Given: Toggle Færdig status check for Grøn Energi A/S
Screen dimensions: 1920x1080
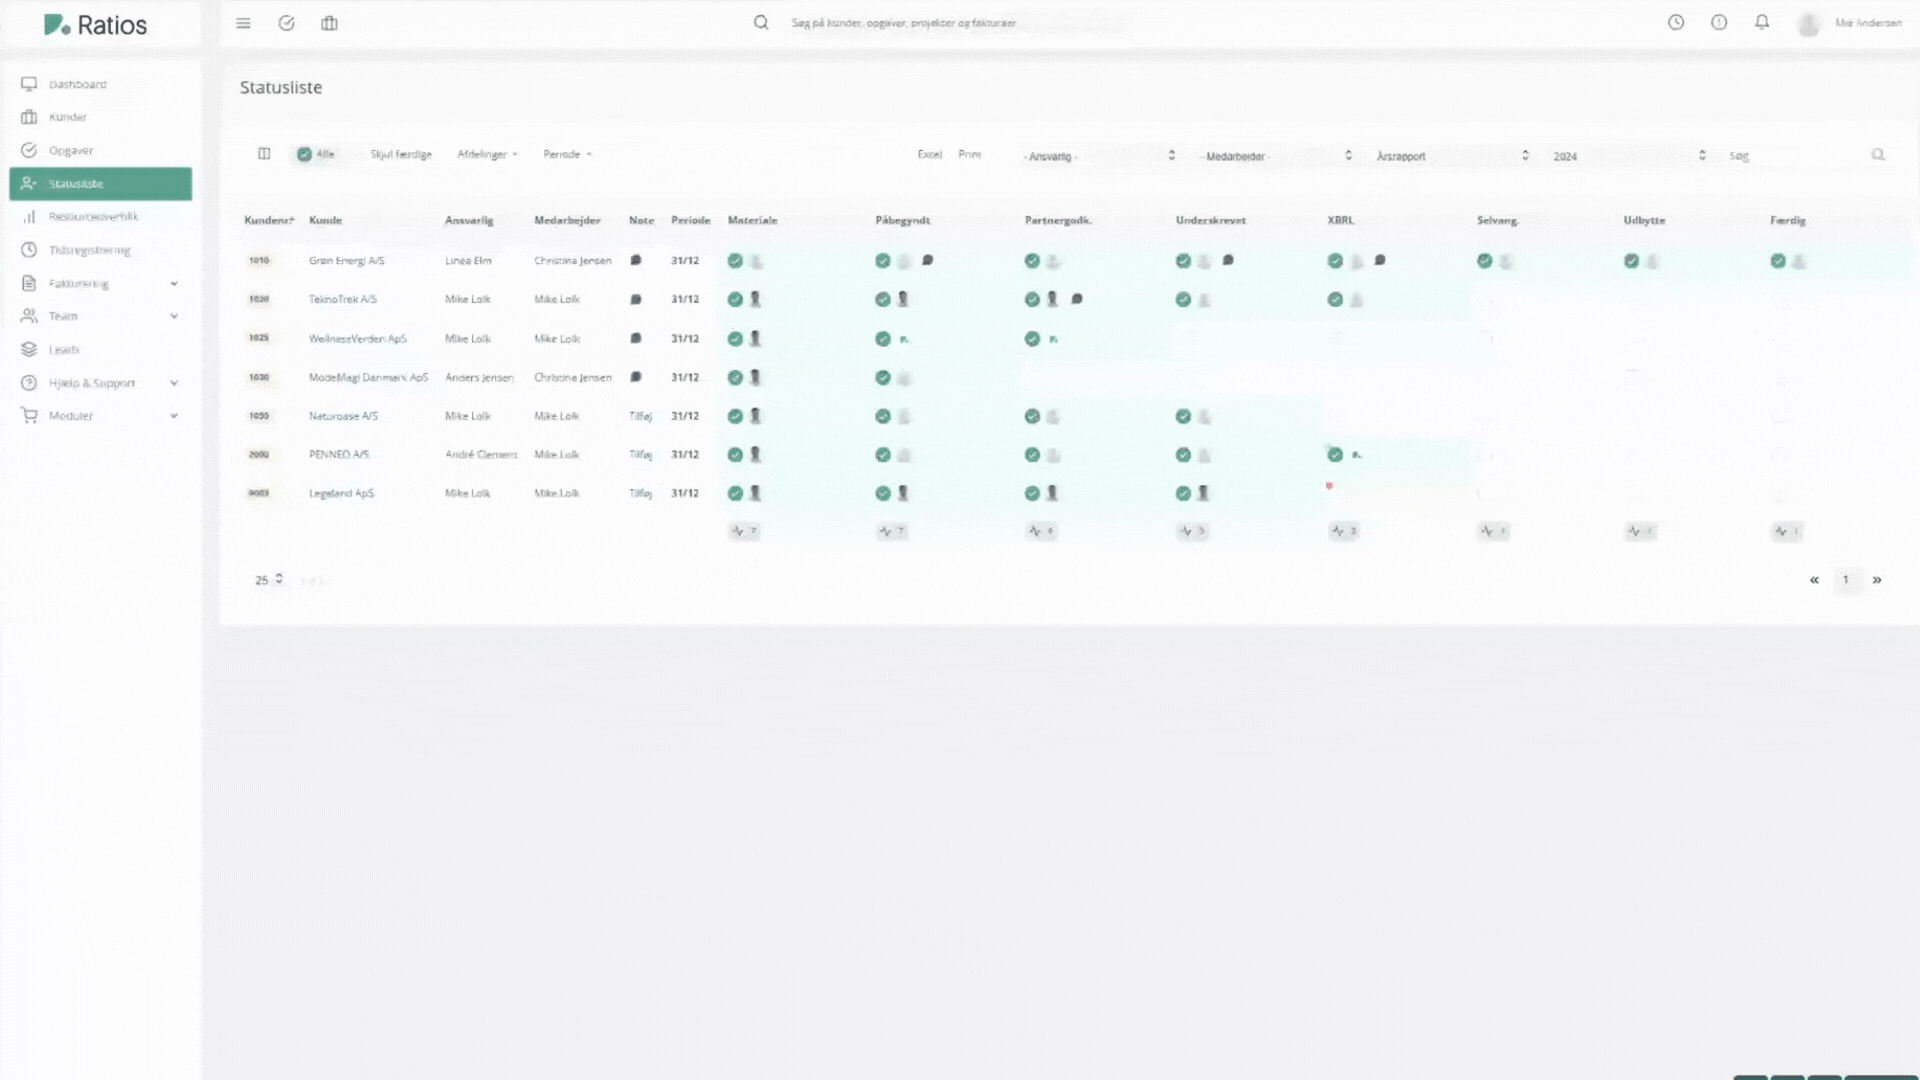Looking at the screenshot, I should tap(1778, 261).
